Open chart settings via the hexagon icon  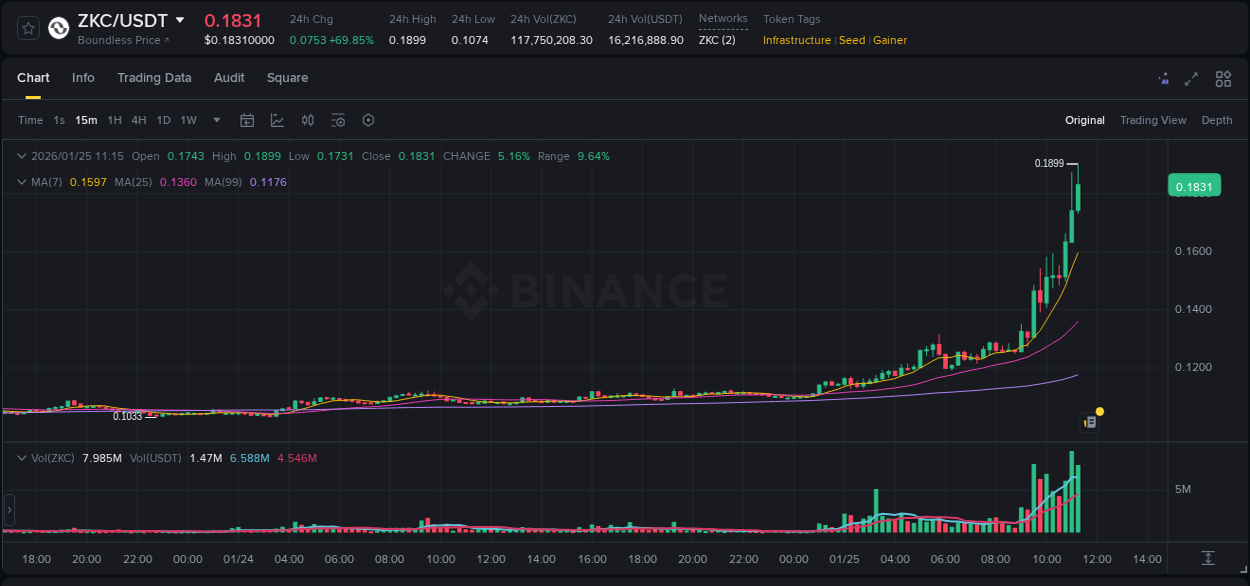(368, 120)
